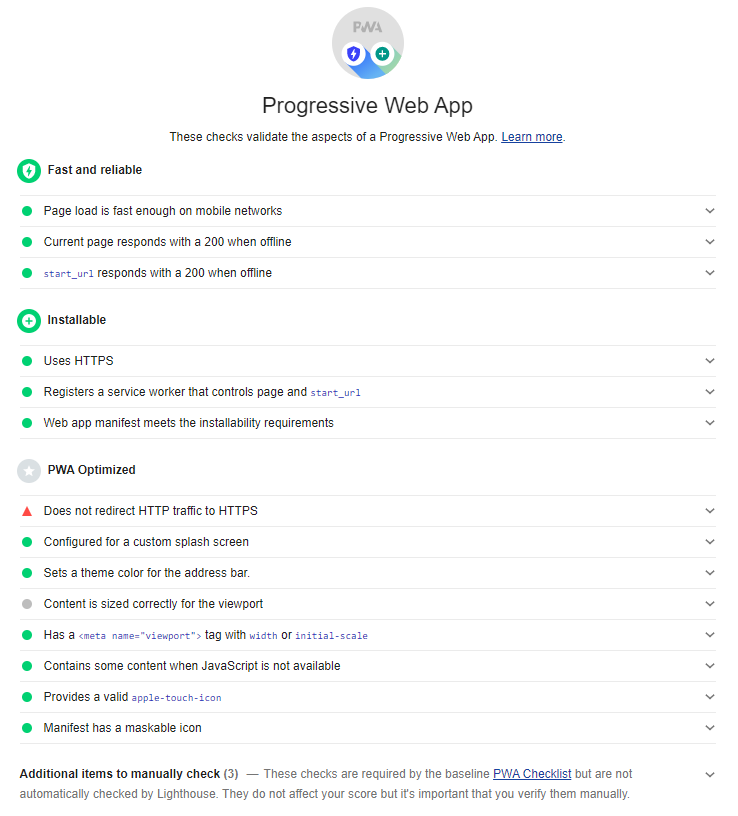
Task: Click the gray dot beside viewport content audit
Action: tap(27, 604)
